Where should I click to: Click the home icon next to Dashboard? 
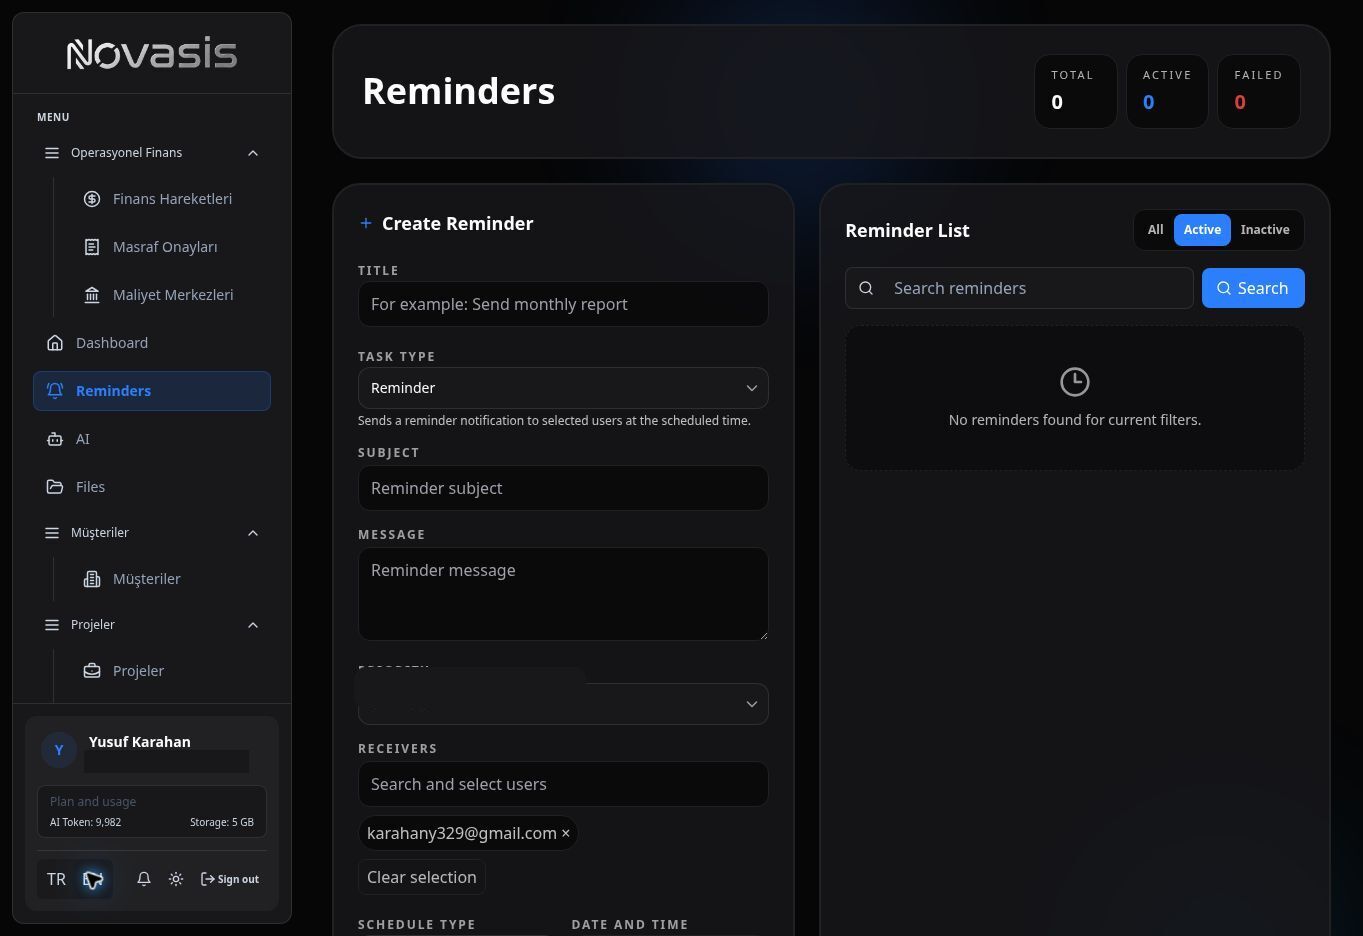[x=55, y=343]
